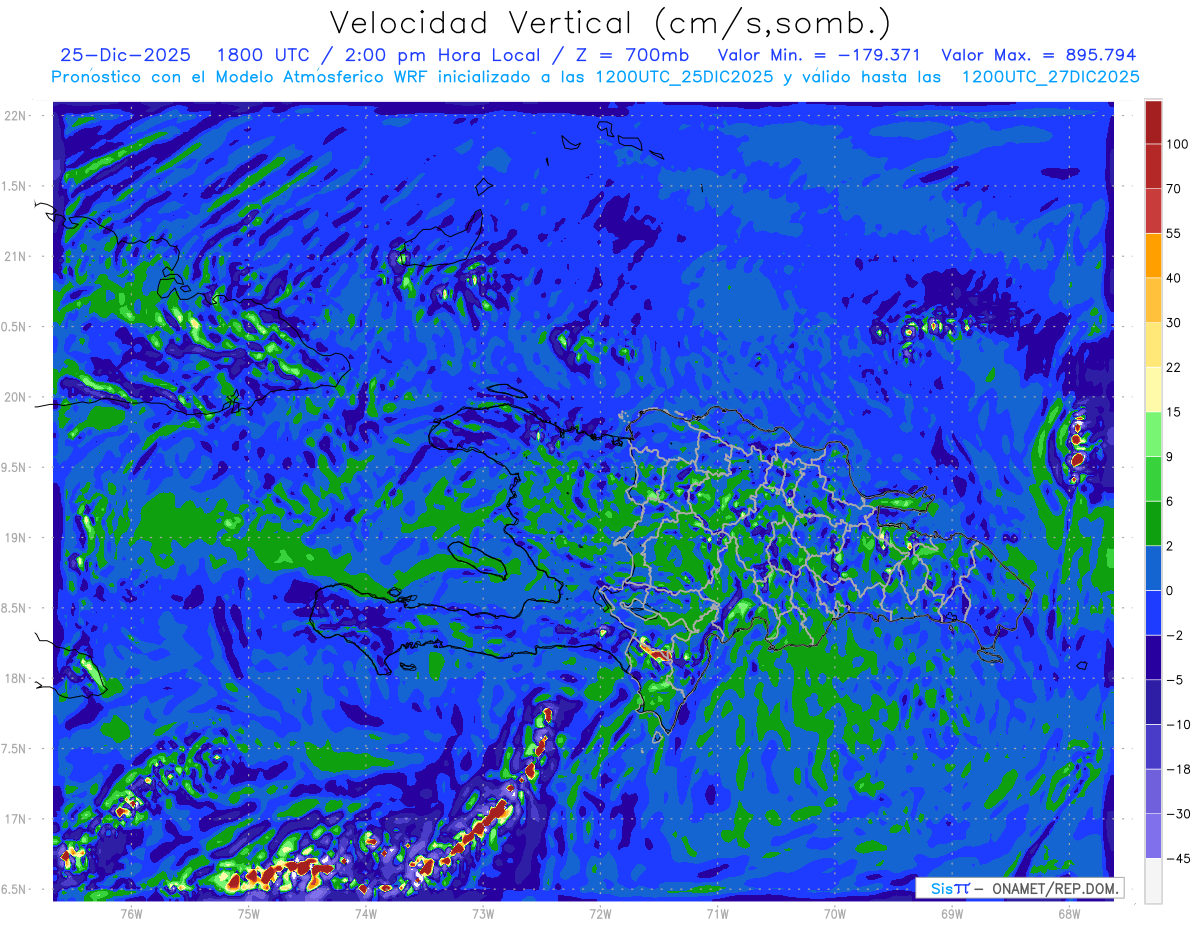
Task: Click the green colorbar segment between 6 and 9
Action: [x=1153, y=478]
